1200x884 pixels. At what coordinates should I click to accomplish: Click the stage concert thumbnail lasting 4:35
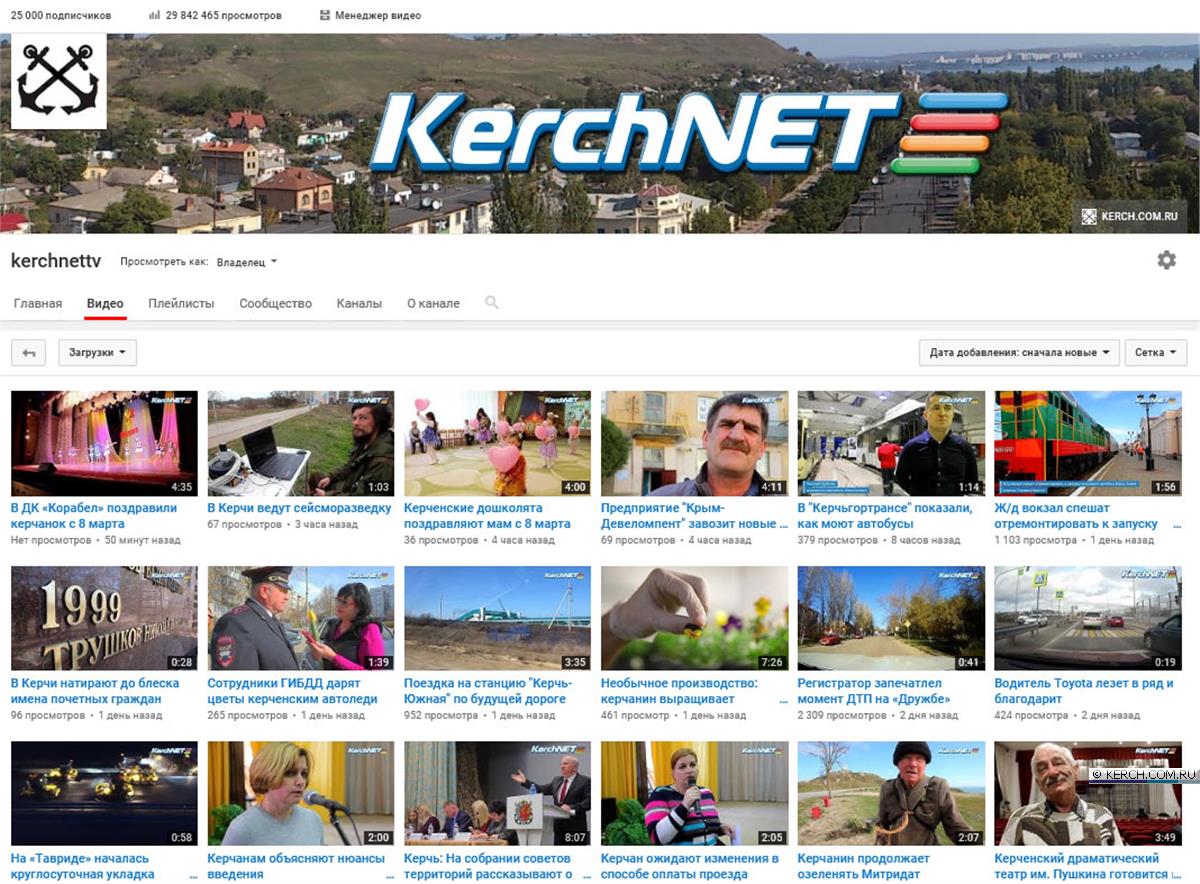point(104,444)
